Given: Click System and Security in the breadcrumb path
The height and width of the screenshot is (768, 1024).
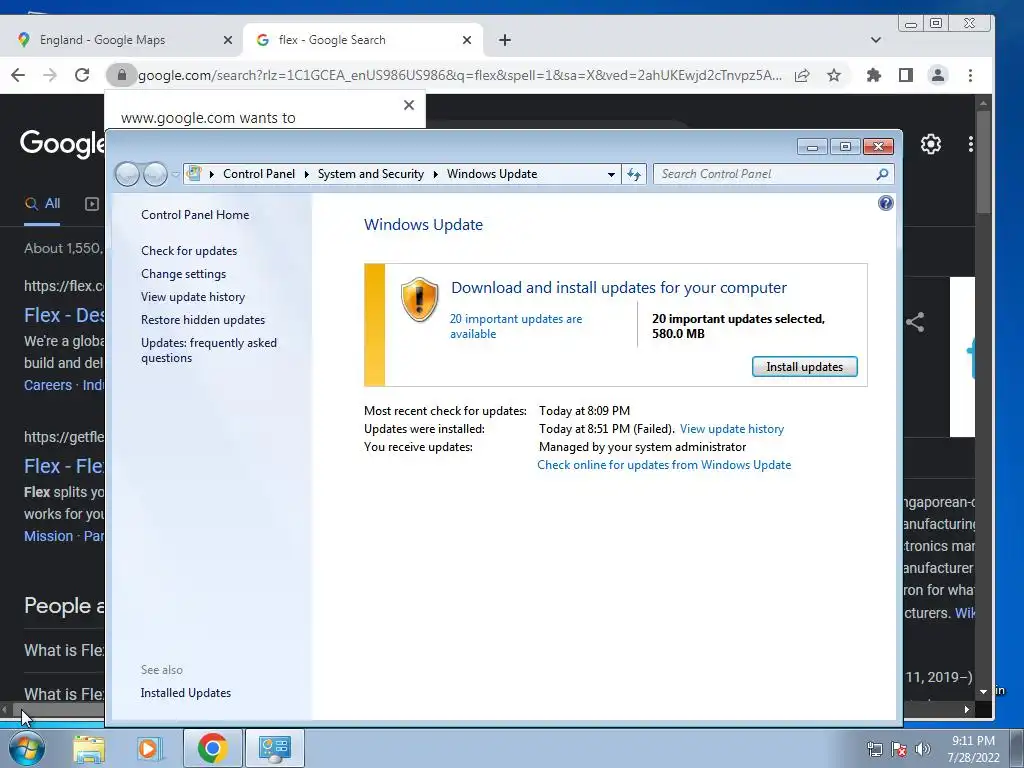Looking at the screenshot, I should 370,174.
